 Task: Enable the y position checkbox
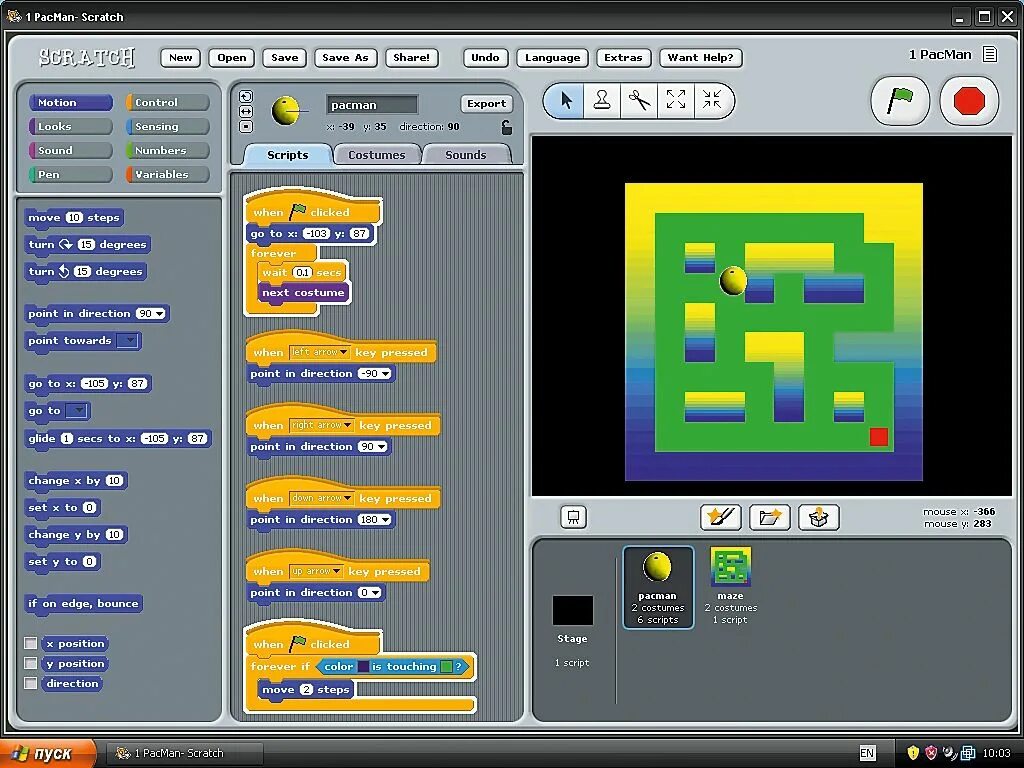coord(31,663)
